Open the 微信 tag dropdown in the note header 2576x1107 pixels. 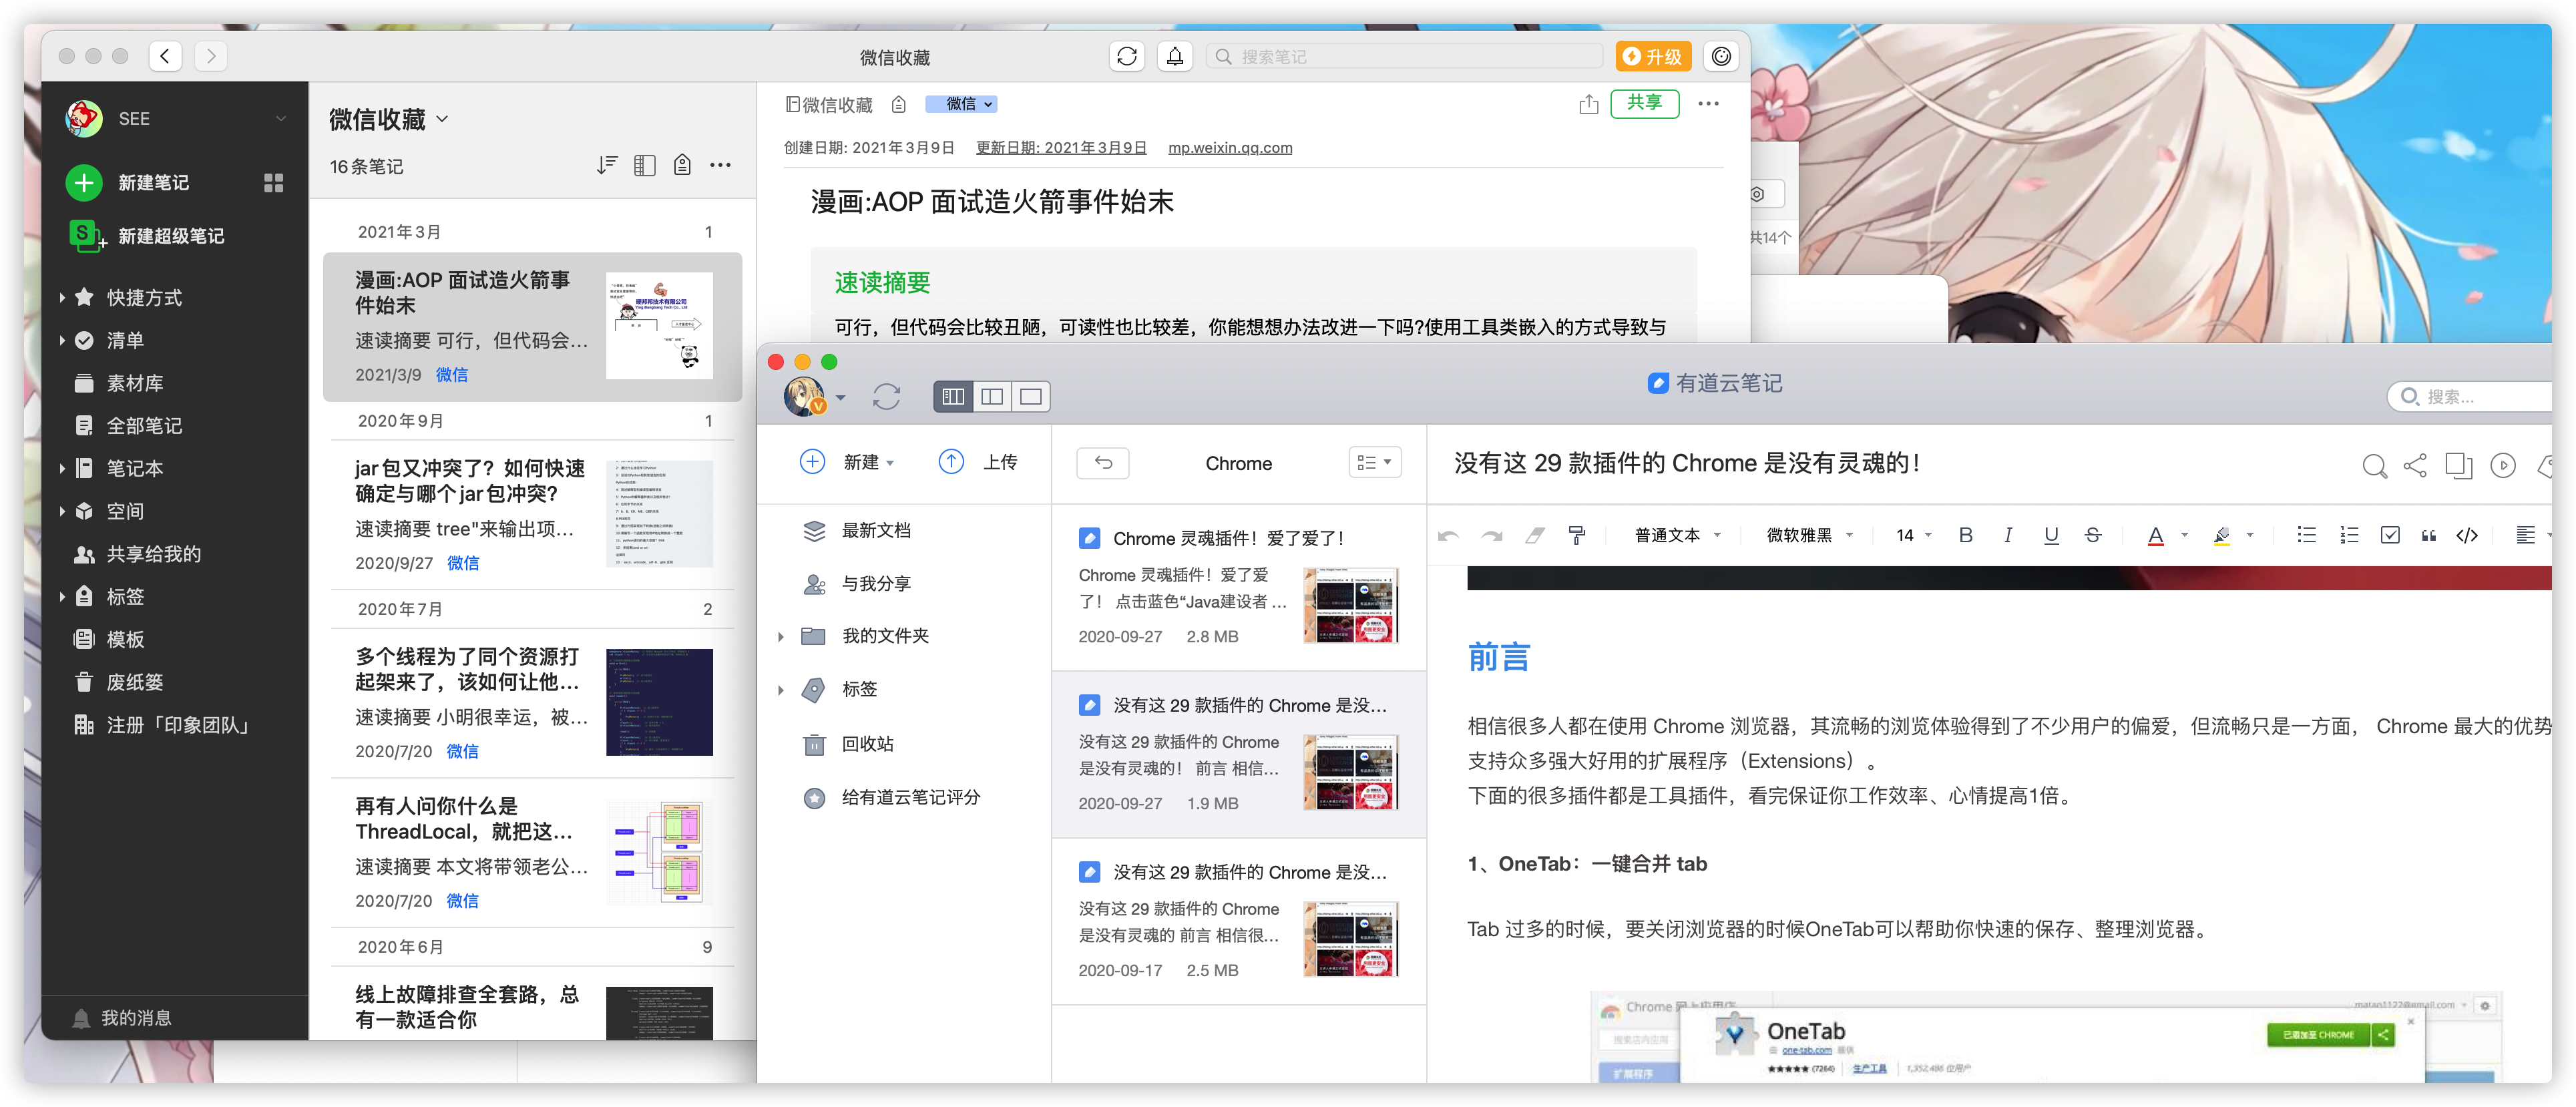coord(961,104)
